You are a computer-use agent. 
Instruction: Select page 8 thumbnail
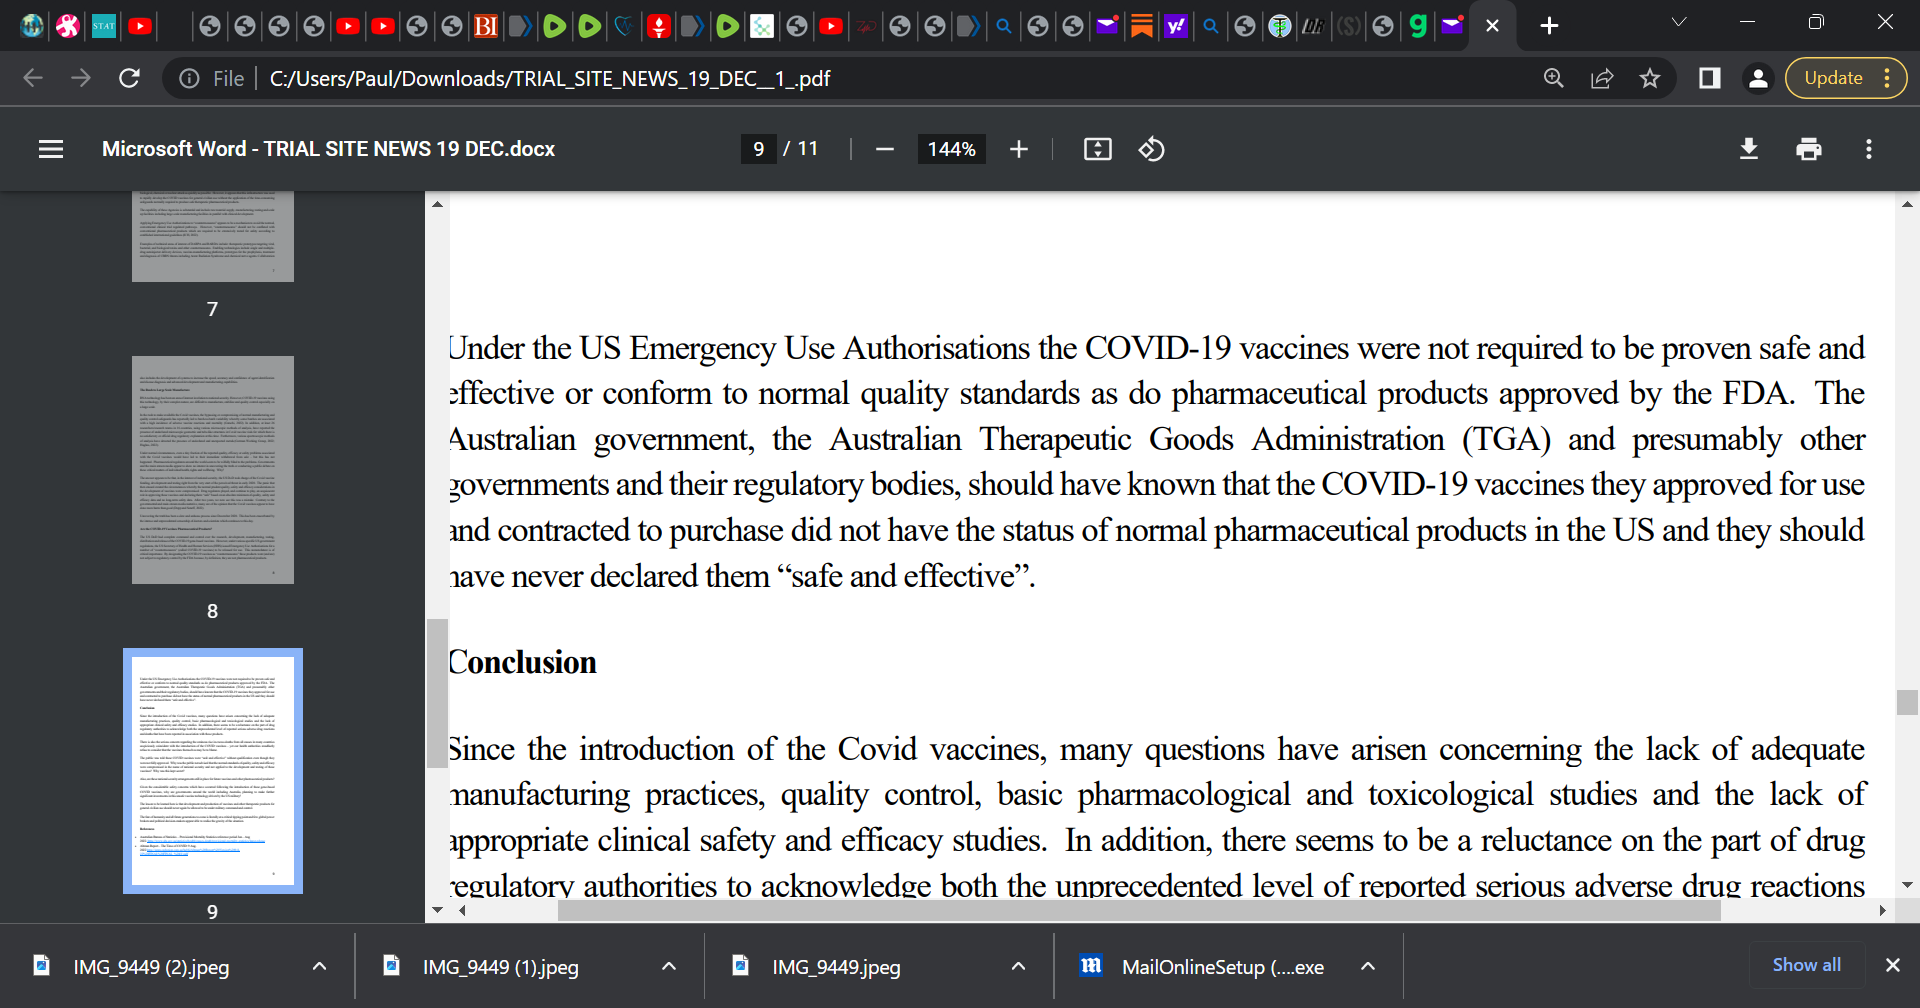coord(213,470)
